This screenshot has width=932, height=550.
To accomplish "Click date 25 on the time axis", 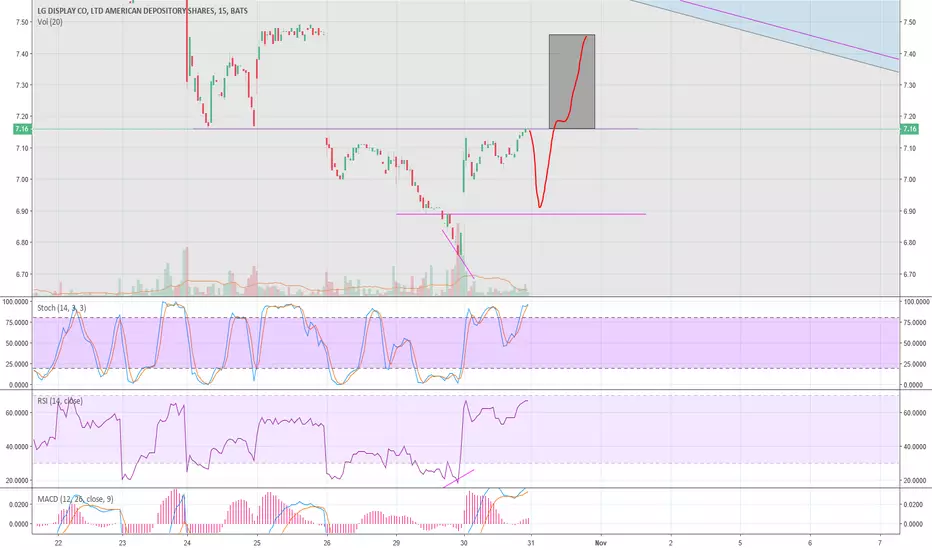I will [257, 543].
